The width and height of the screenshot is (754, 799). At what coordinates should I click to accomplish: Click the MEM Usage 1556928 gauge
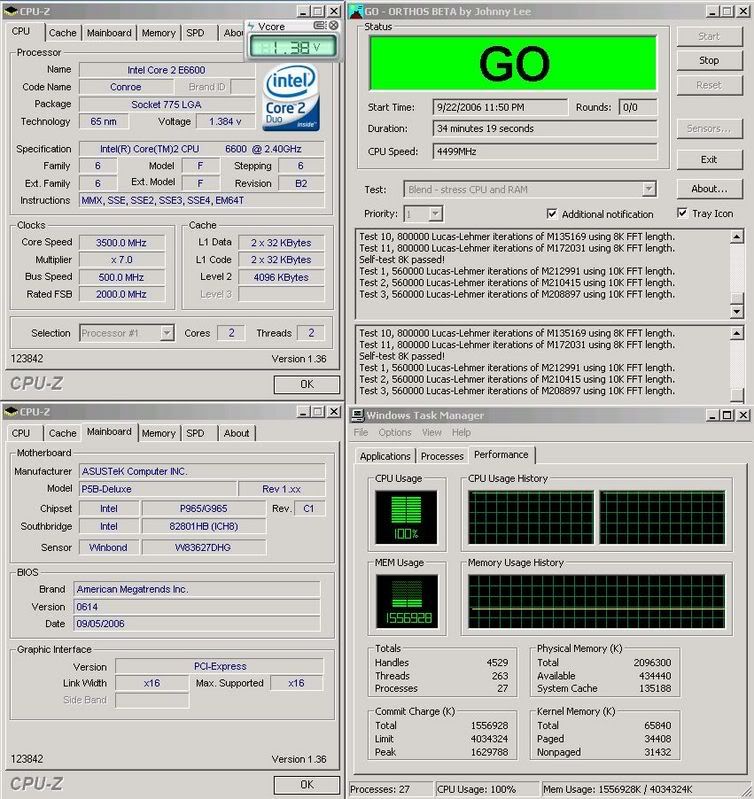pos(407,601)
